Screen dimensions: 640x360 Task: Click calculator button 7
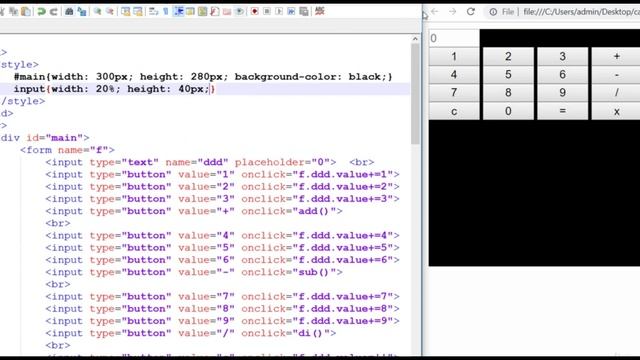click(x=454, y=93)
